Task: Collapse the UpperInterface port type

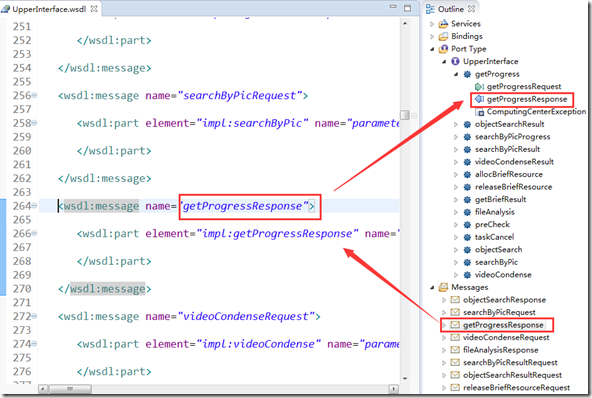Action: pyautogui.click(x=444, y=61)
